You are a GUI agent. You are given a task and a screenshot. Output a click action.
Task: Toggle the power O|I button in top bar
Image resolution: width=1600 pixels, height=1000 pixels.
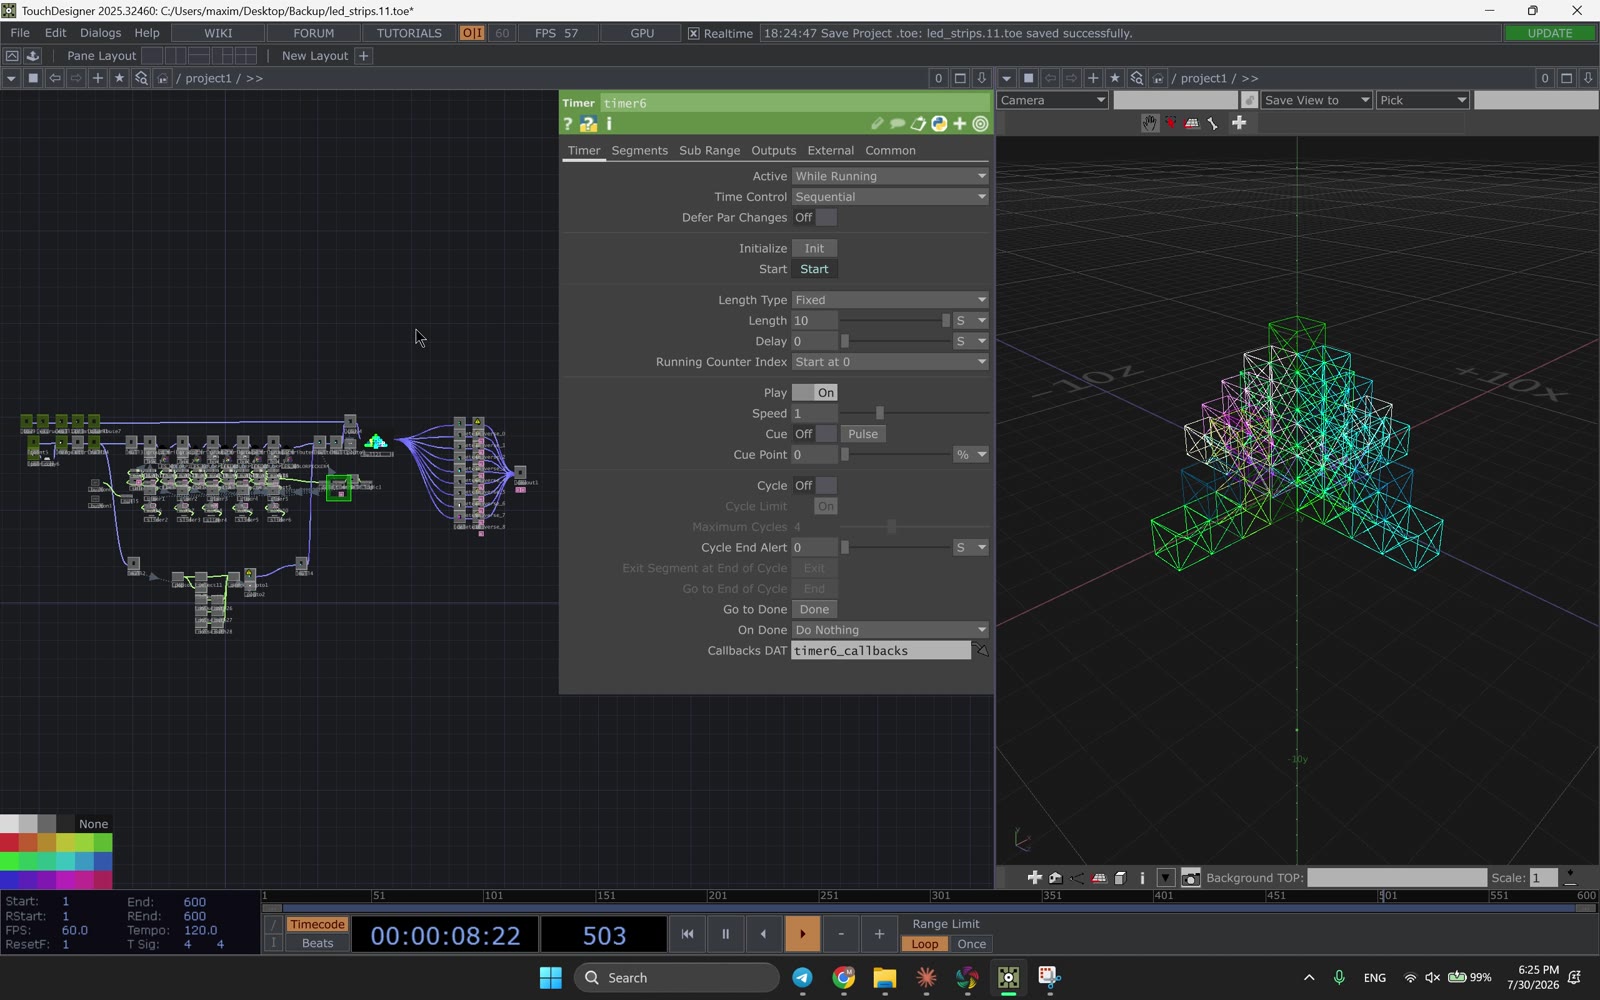[x=472, y=33]
